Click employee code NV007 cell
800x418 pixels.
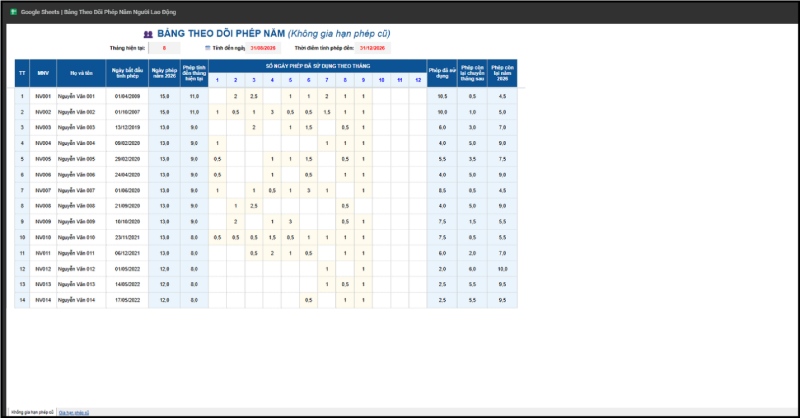43,190
